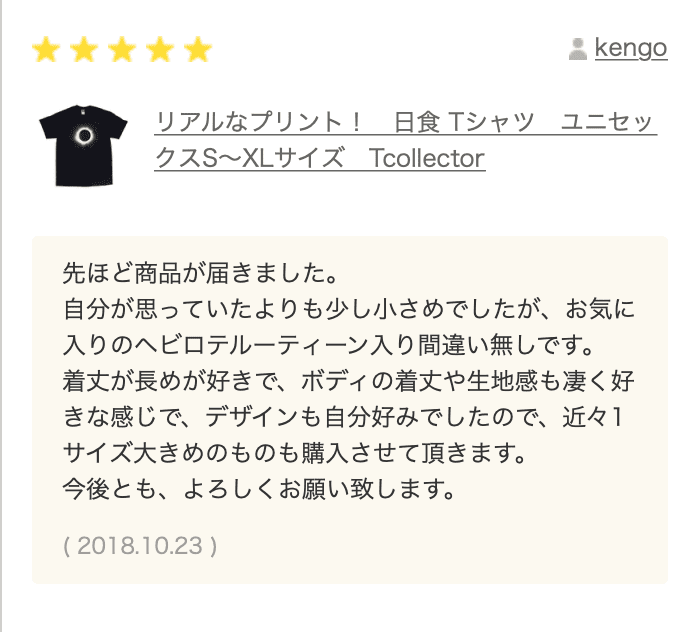The image size is (694, 632).
Task: Click the user avatar icon beside kengo
Action: [578, 49]
